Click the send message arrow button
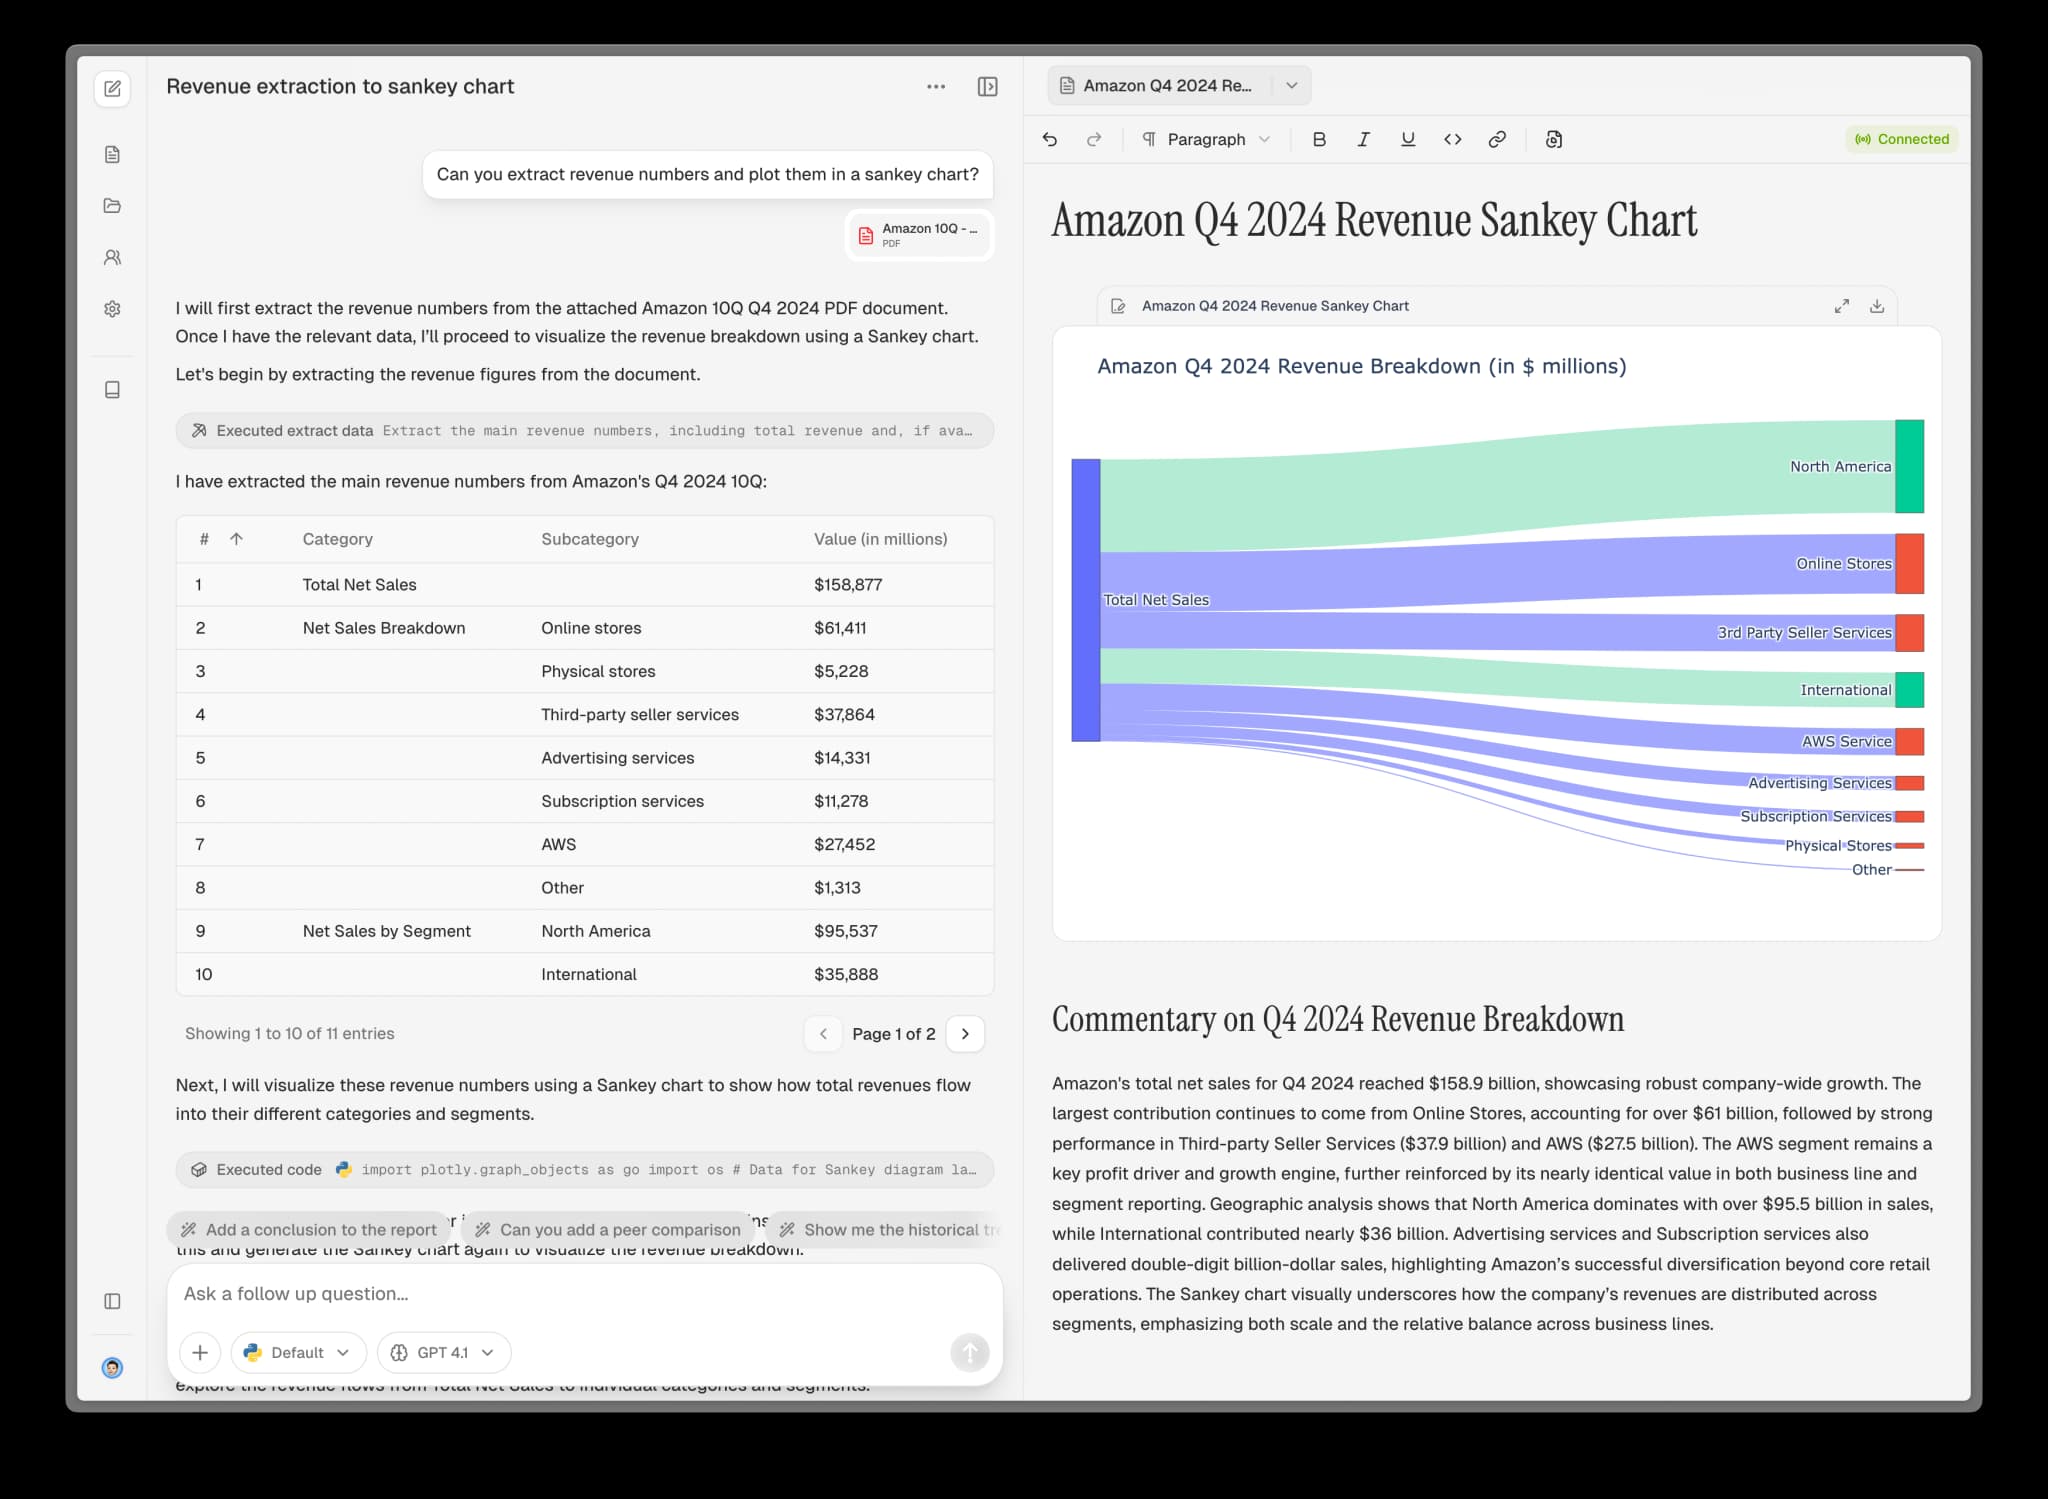The width and height of the screenshot is (2048, 1499). coord(969,1352)
